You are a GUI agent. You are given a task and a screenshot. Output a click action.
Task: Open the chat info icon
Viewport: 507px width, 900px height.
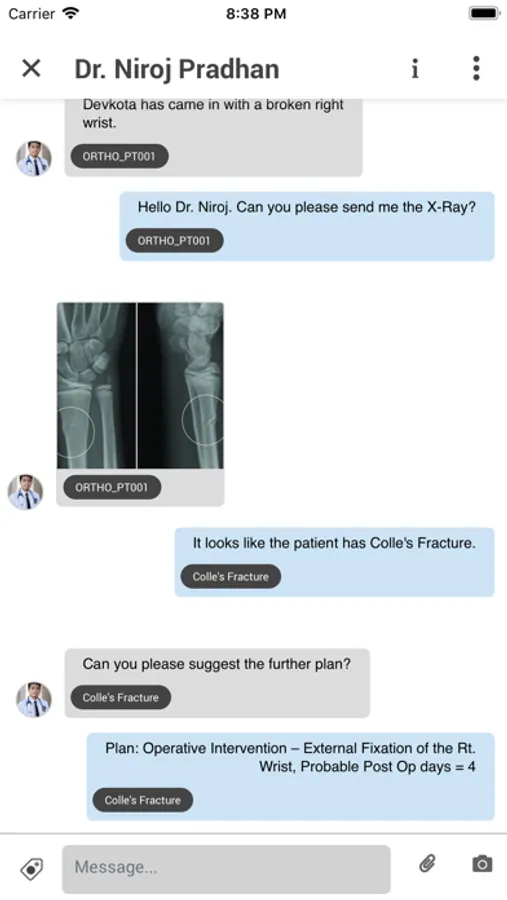click(x=415, y=68)
